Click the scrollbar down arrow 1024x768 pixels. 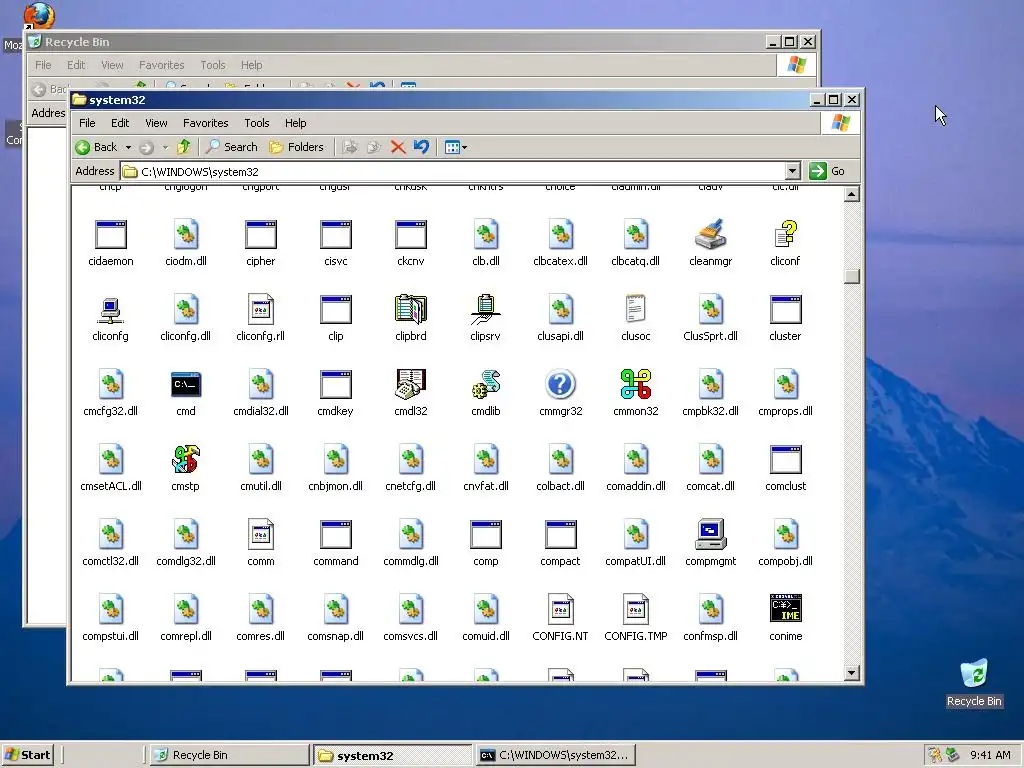pyautogui.click(x=852, y=673)
